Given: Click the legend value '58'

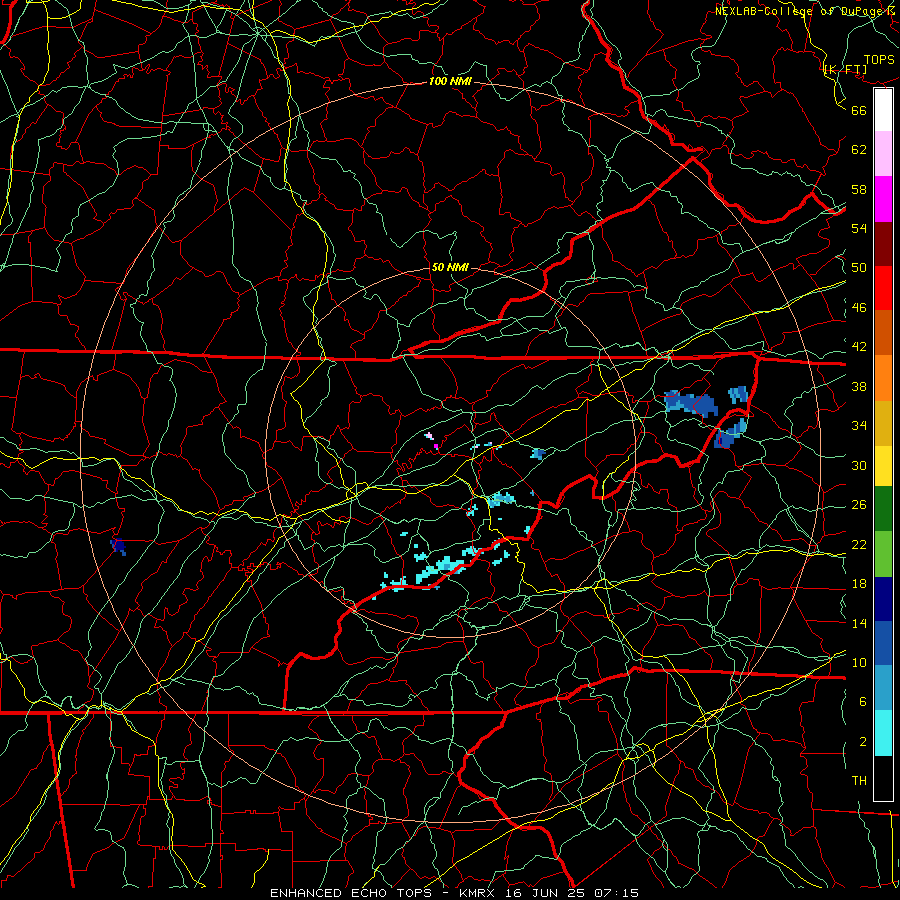Looking at the screenshot, I should (x=859, y=189).
